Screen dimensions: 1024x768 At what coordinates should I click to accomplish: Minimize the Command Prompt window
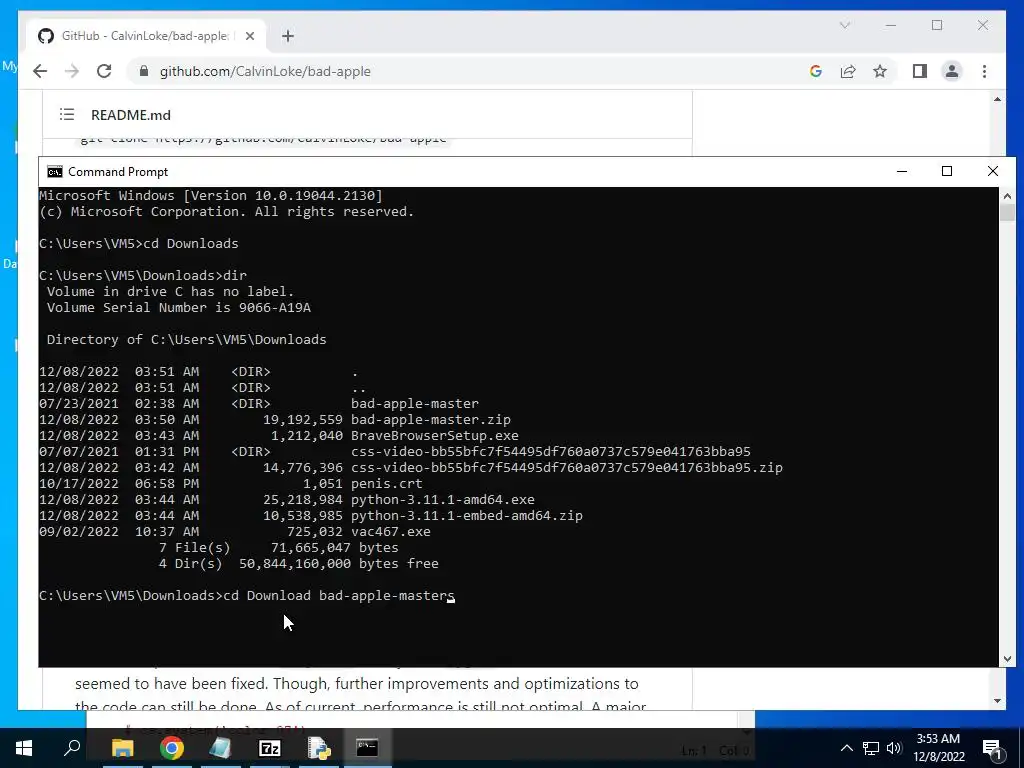tap(902, 171)
